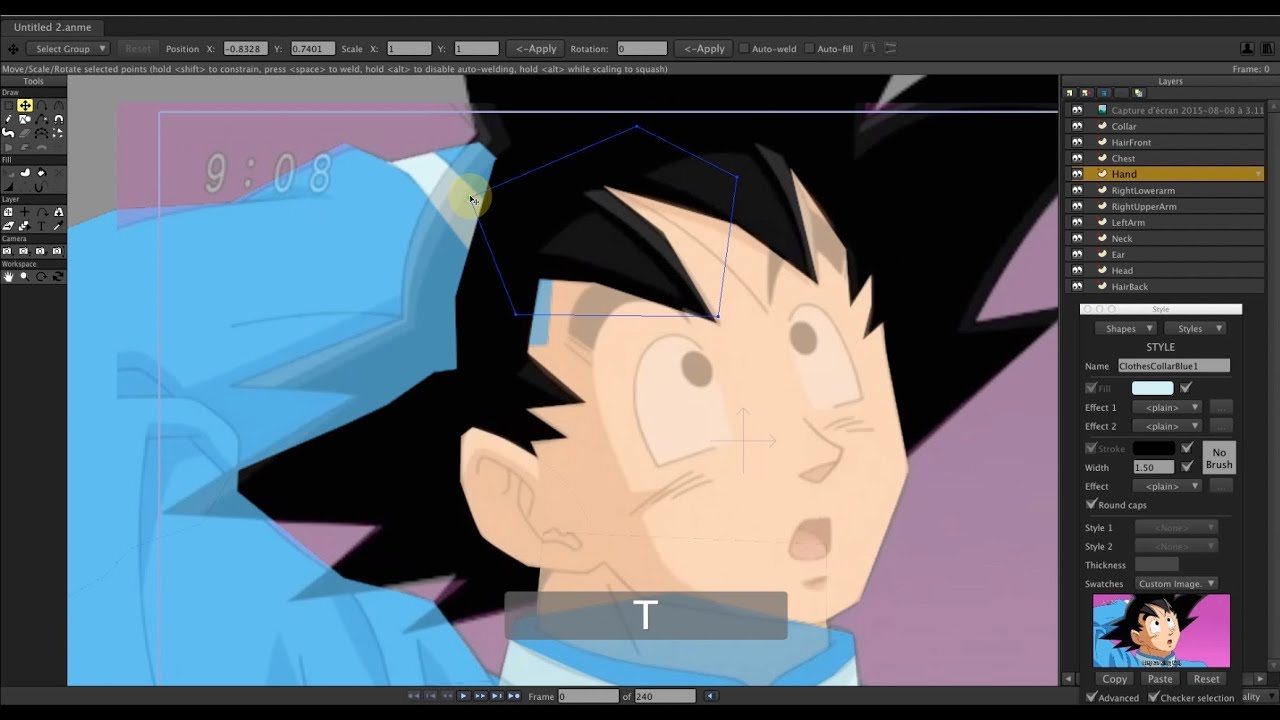The width and height of the screenshot is (1280, 720).
Task: Toggle the Auto-weld checkbox
Action: [x=743, y=48]
